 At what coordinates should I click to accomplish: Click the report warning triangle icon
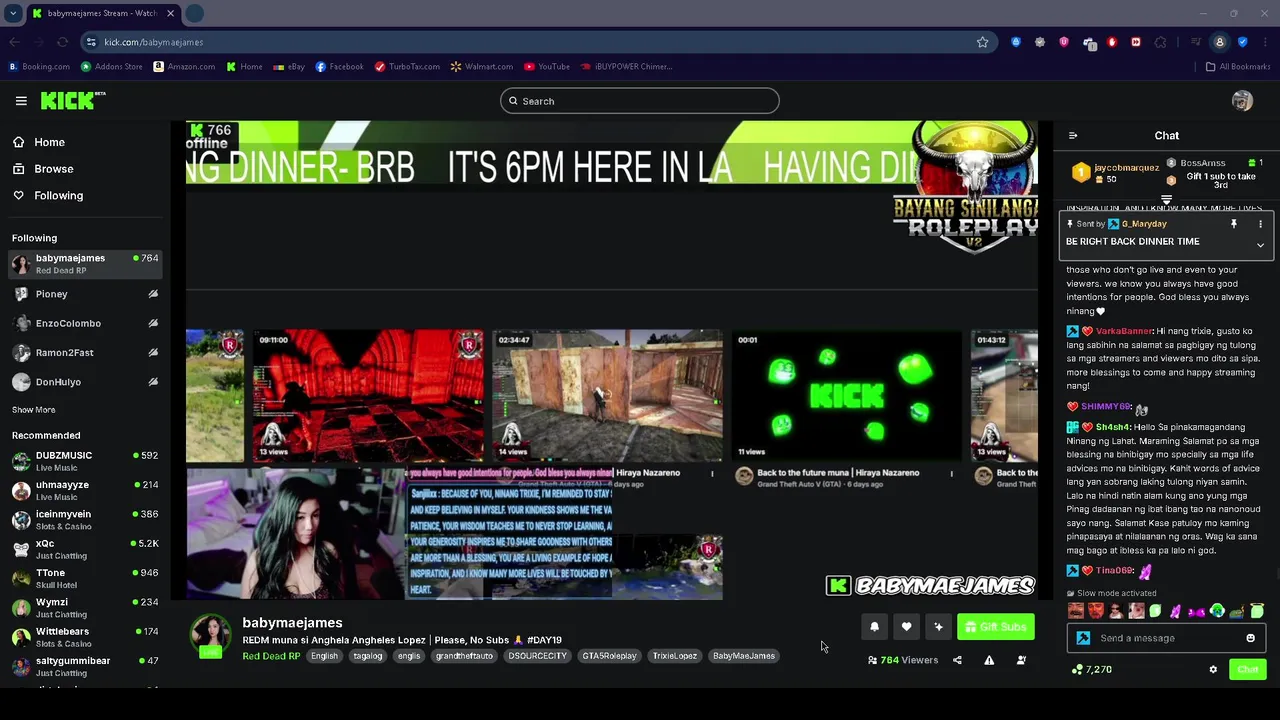pos(989,660)
